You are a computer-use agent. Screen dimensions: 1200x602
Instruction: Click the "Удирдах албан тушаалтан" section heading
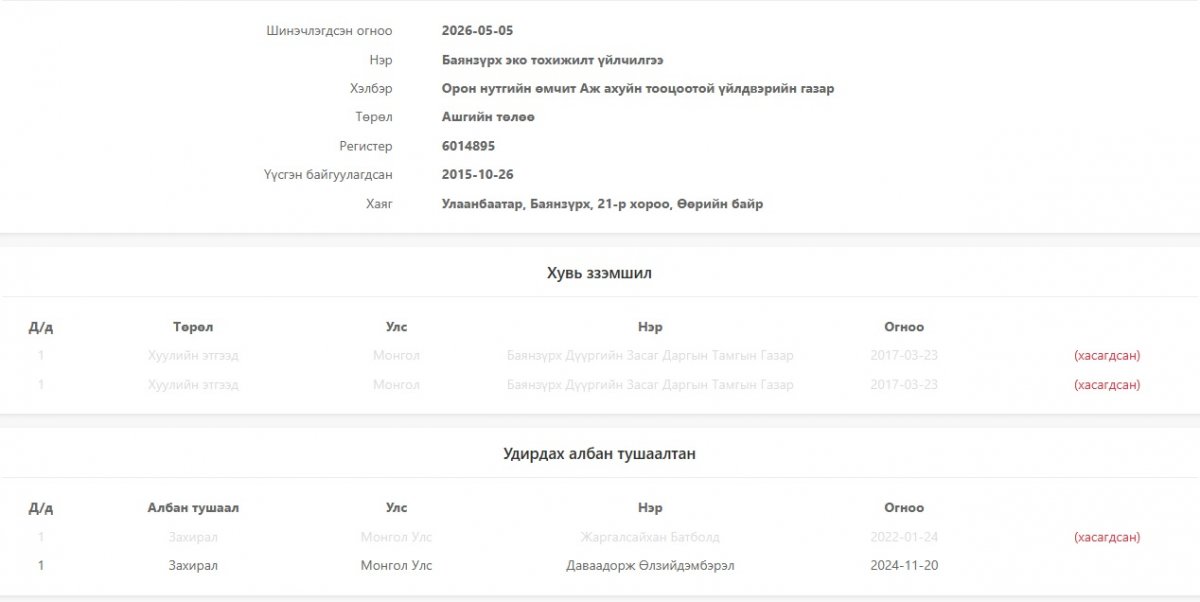pos(600,454)
